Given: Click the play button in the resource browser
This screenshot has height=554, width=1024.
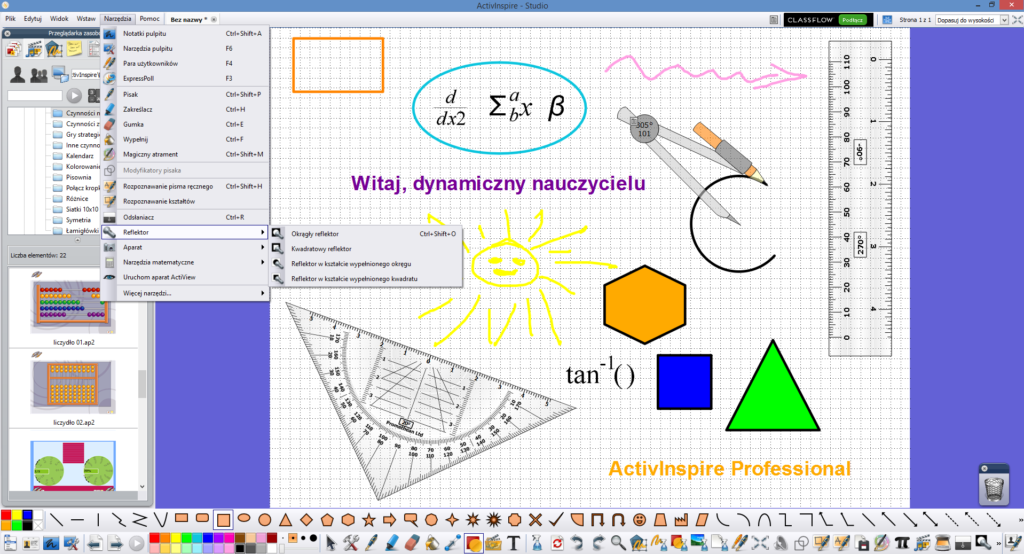Looking at the screenshot, I should (x=74, y=96).
